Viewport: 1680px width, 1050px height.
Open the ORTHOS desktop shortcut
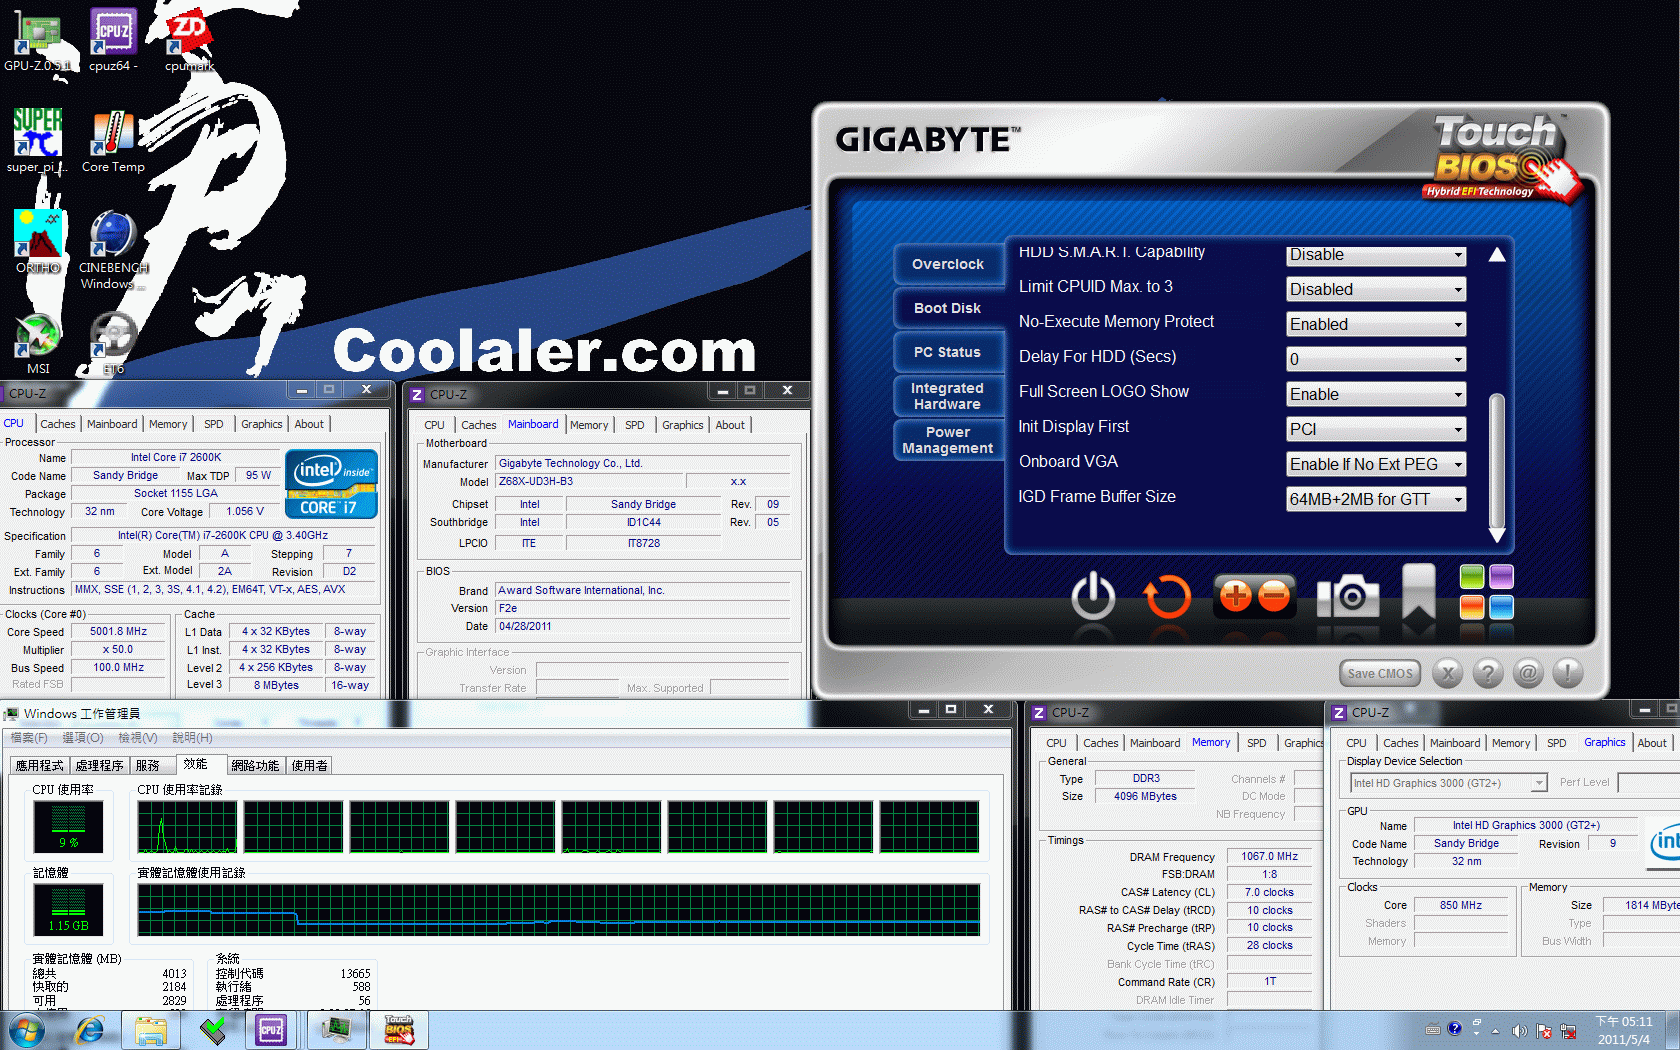[37, 242]
